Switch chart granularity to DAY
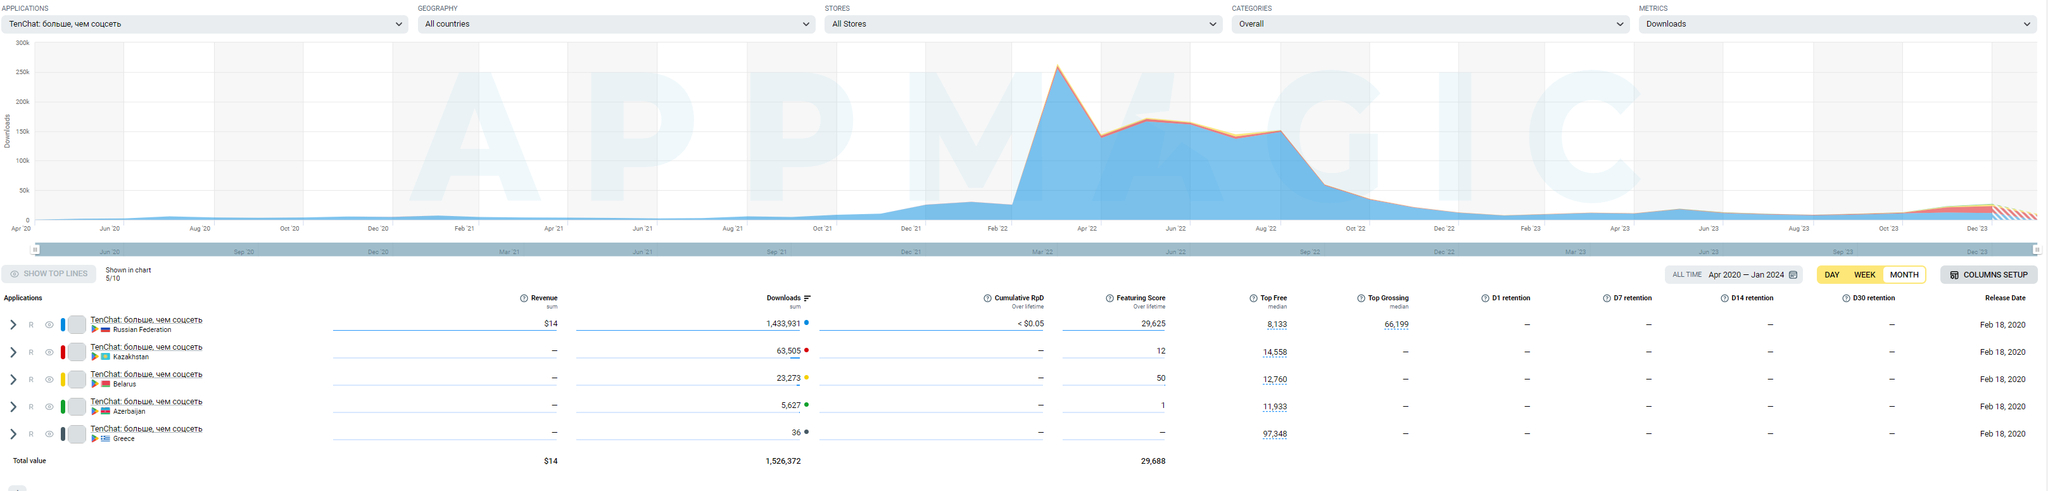 tap(1832, 275)
